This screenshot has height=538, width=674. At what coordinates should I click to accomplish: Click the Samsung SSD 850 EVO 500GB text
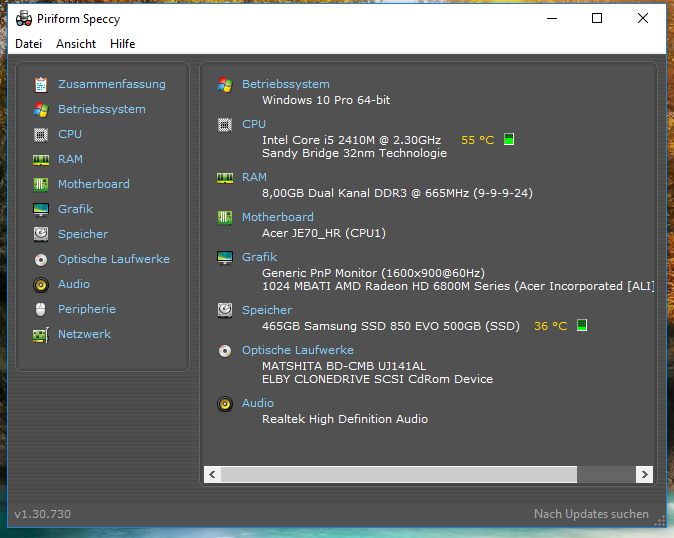391,326
